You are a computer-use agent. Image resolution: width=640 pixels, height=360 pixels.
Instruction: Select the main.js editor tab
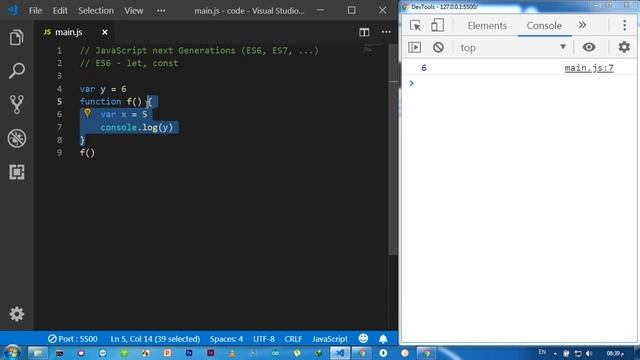pos(68,32)
